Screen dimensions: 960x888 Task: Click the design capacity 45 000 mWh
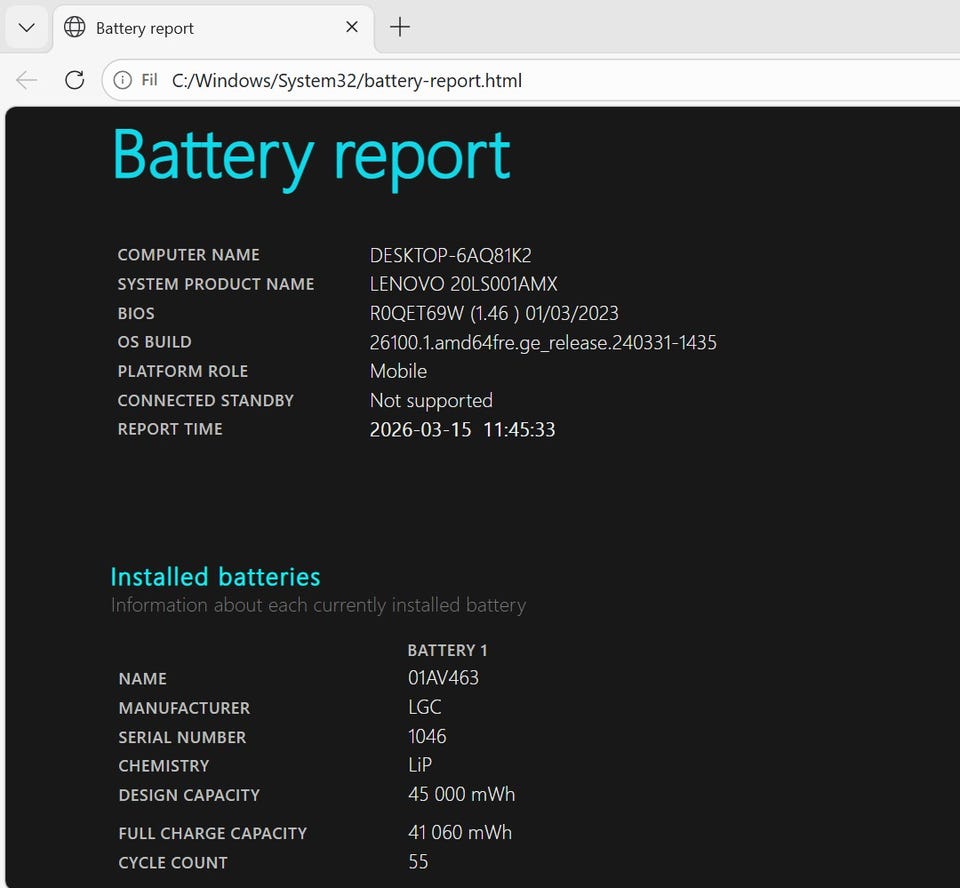(x=461, y=795)
